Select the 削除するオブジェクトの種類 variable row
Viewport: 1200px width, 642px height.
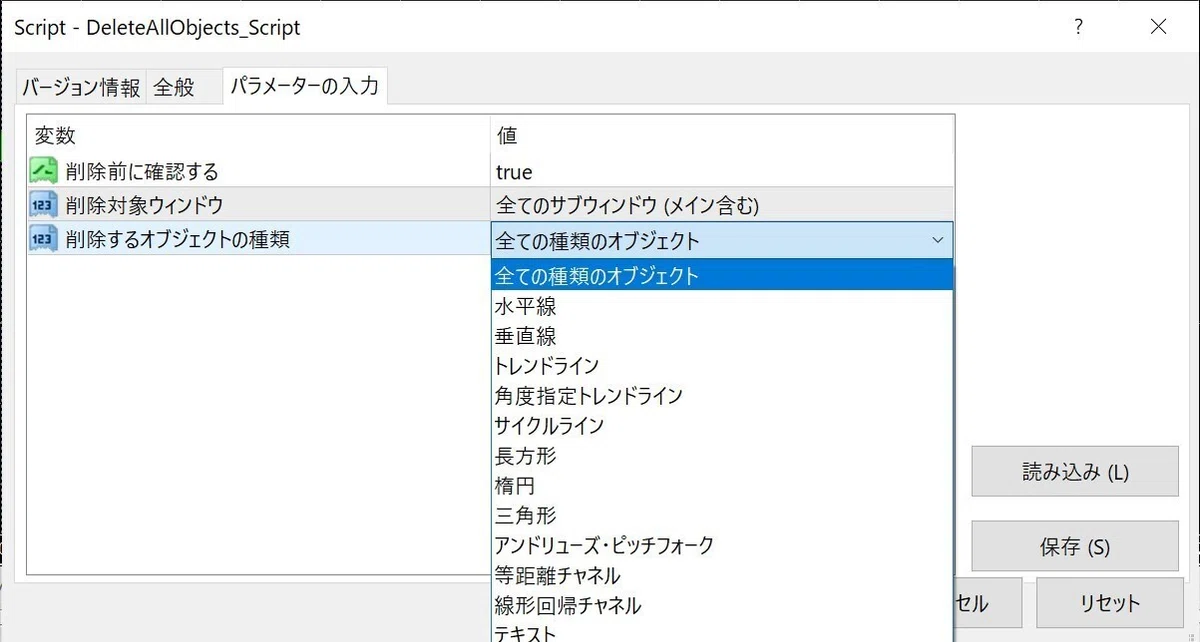point(491,240)
